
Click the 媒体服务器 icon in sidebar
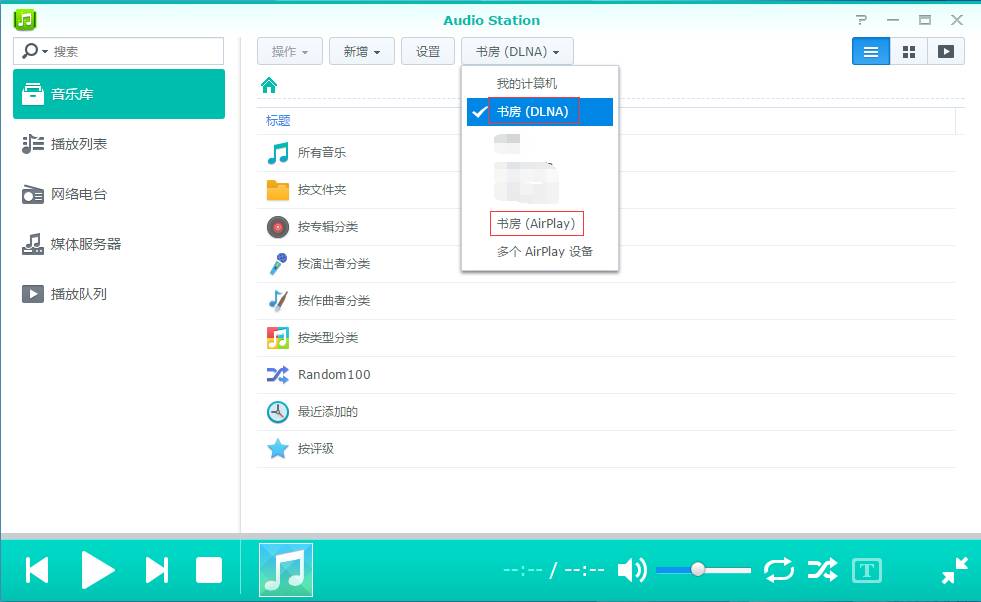(33, 244)
